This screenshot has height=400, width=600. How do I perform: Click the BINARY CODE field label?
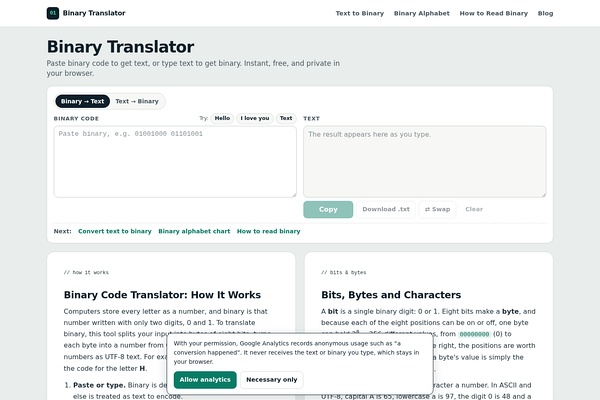(x=76, y=119)
